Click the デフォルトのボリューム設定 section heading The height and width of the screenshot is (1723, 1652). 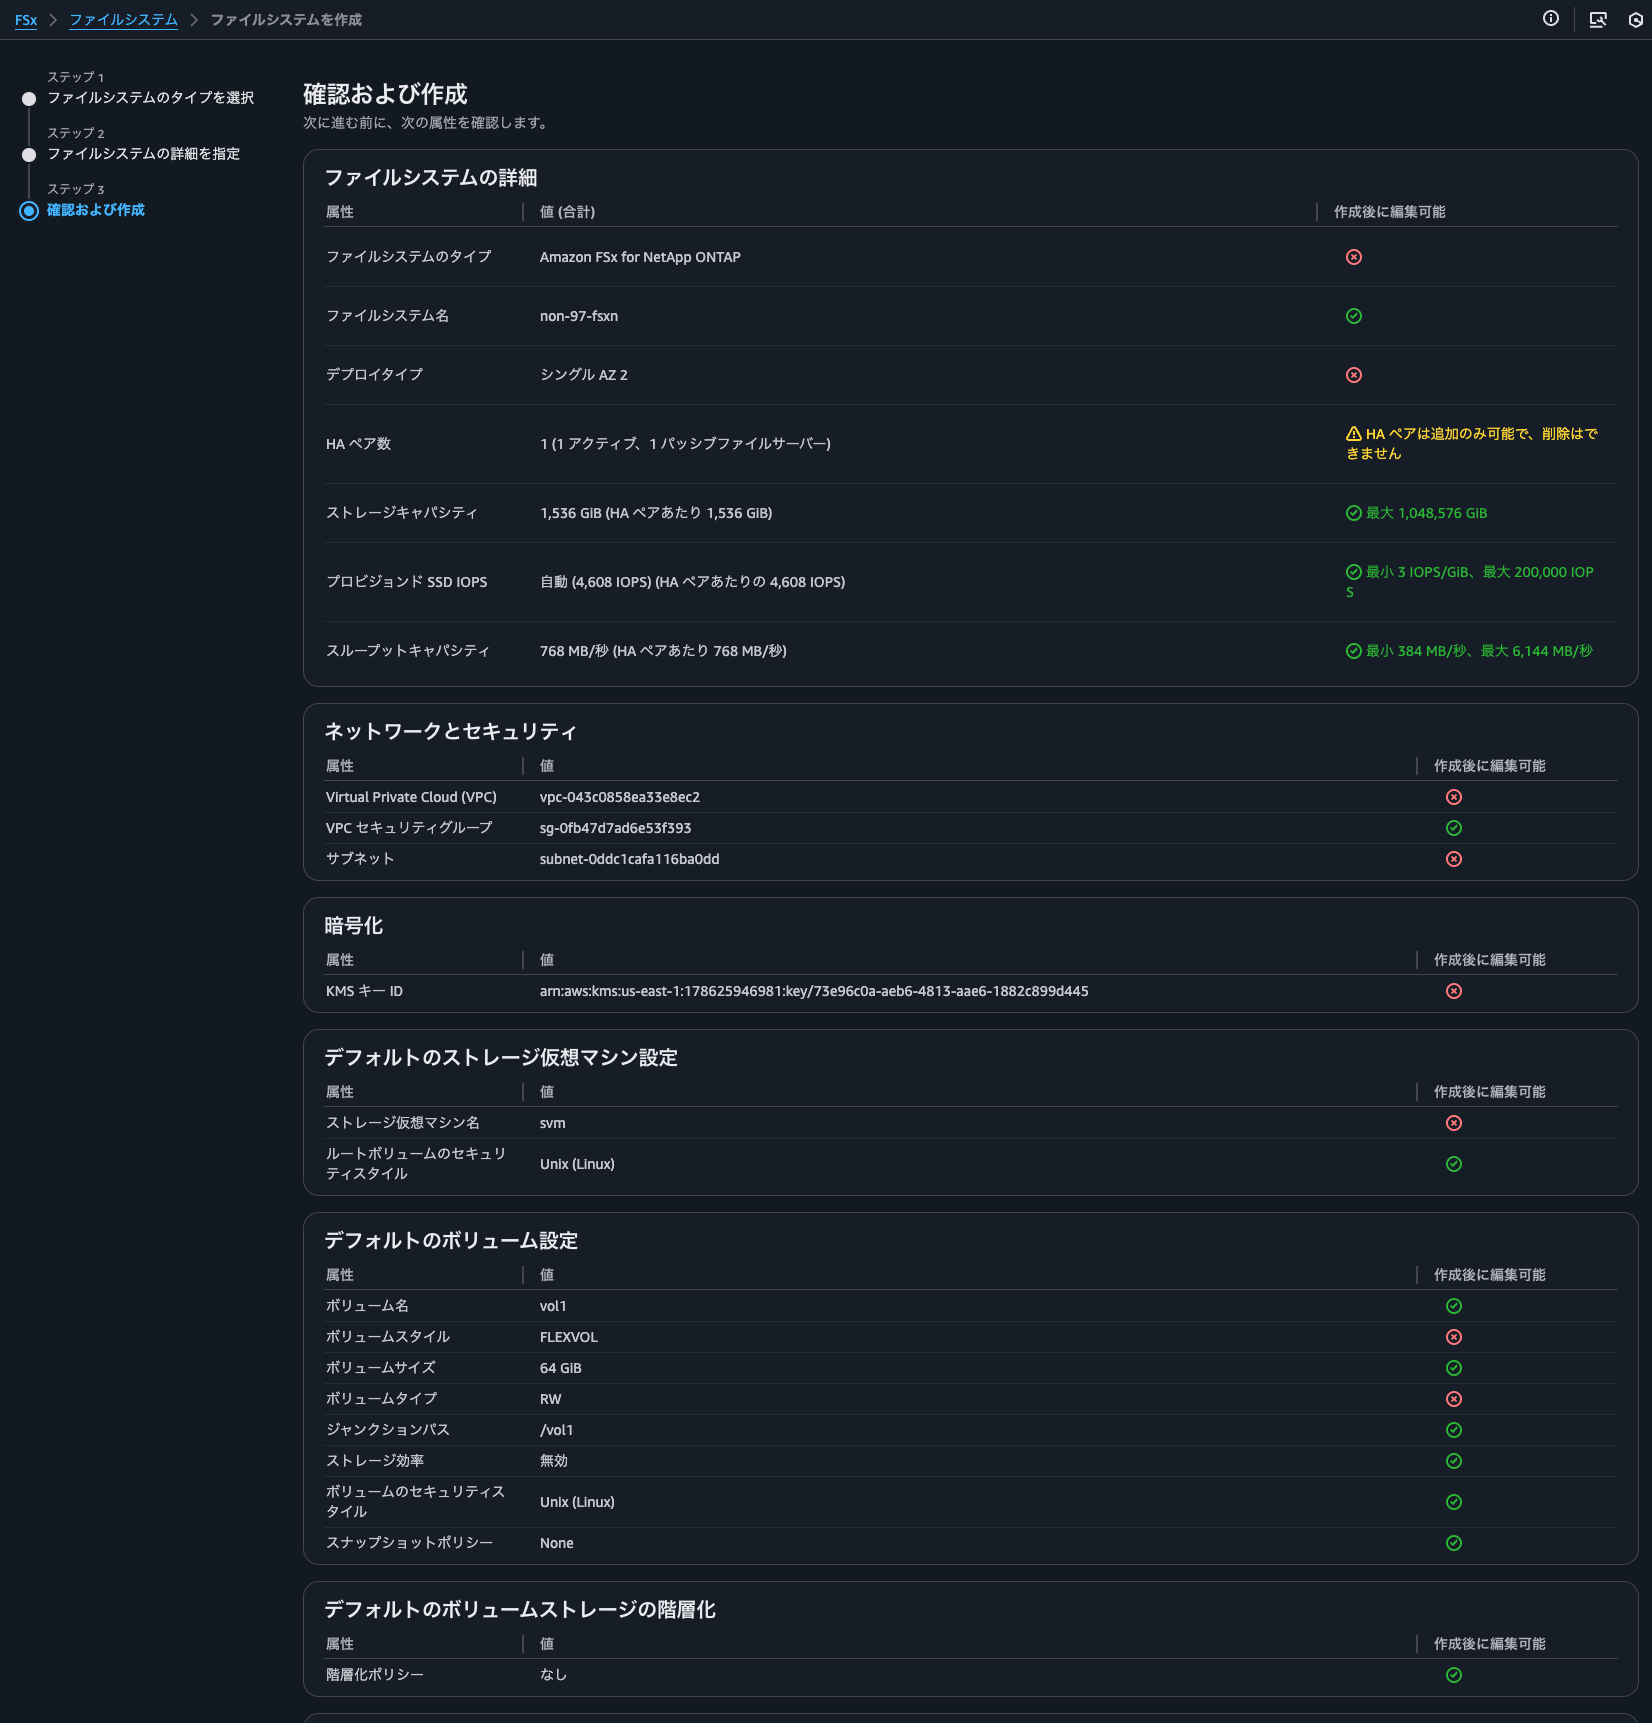point(451,1241)
